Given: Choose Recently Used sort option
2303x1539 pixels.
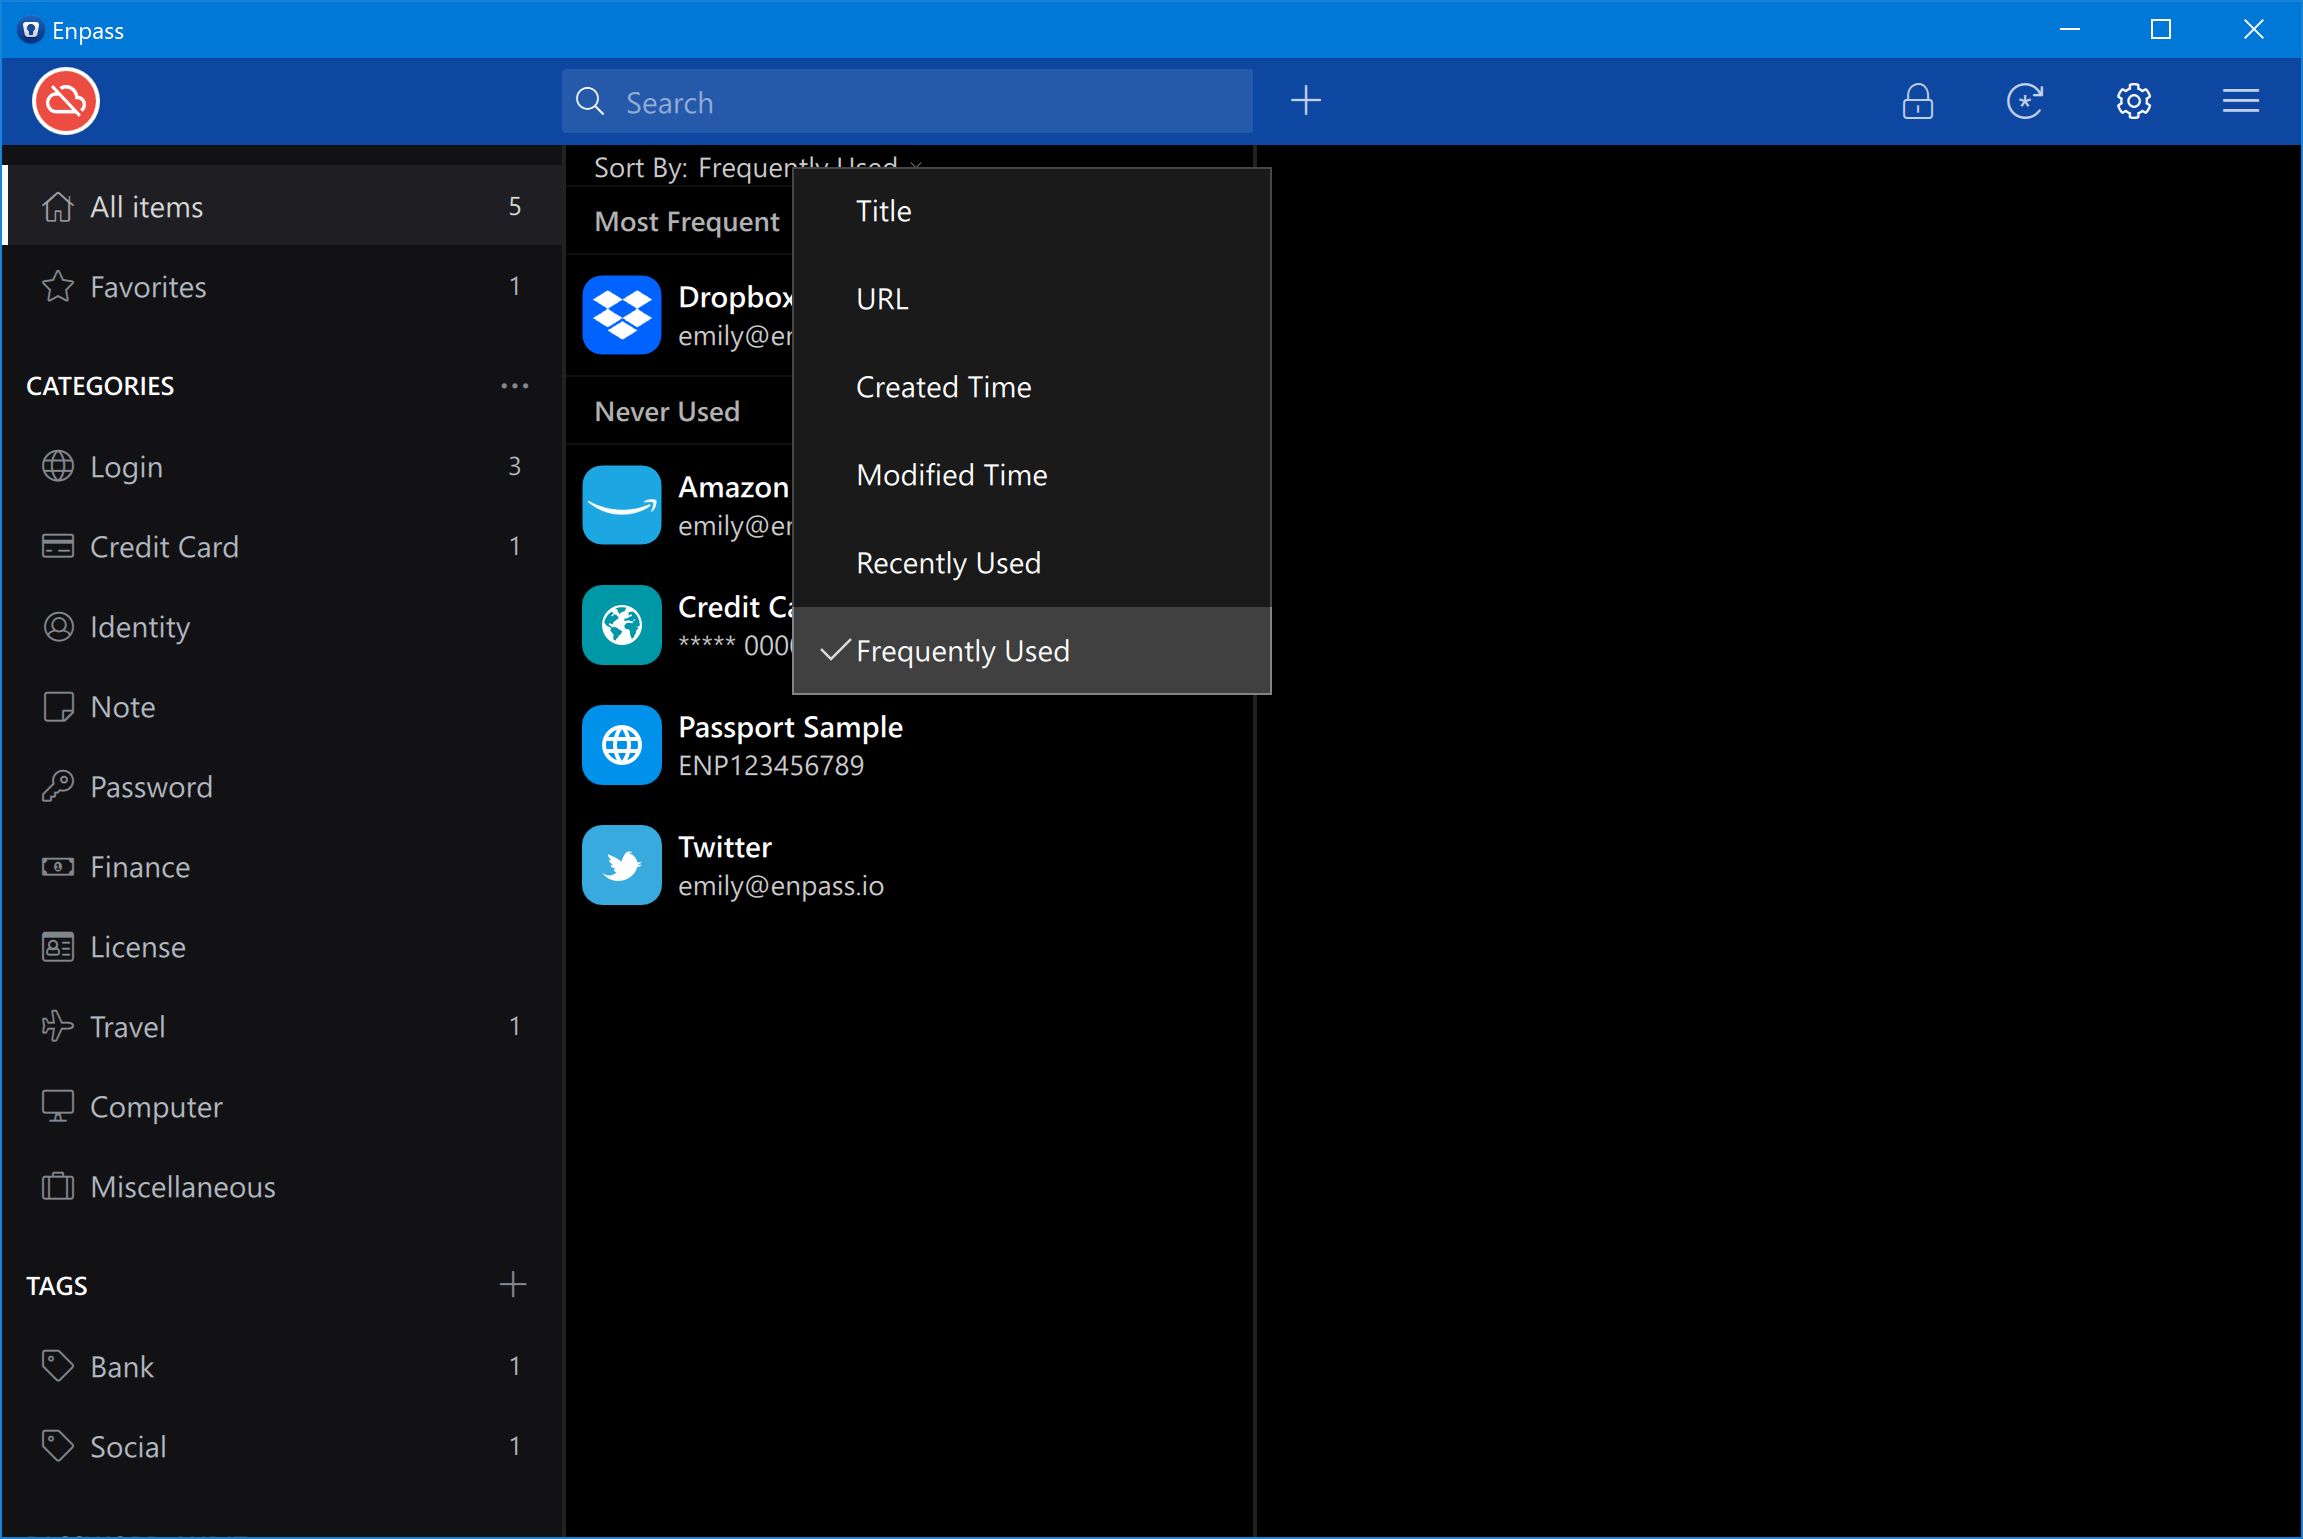Looking at the screenshot, I should (1032, 563).
